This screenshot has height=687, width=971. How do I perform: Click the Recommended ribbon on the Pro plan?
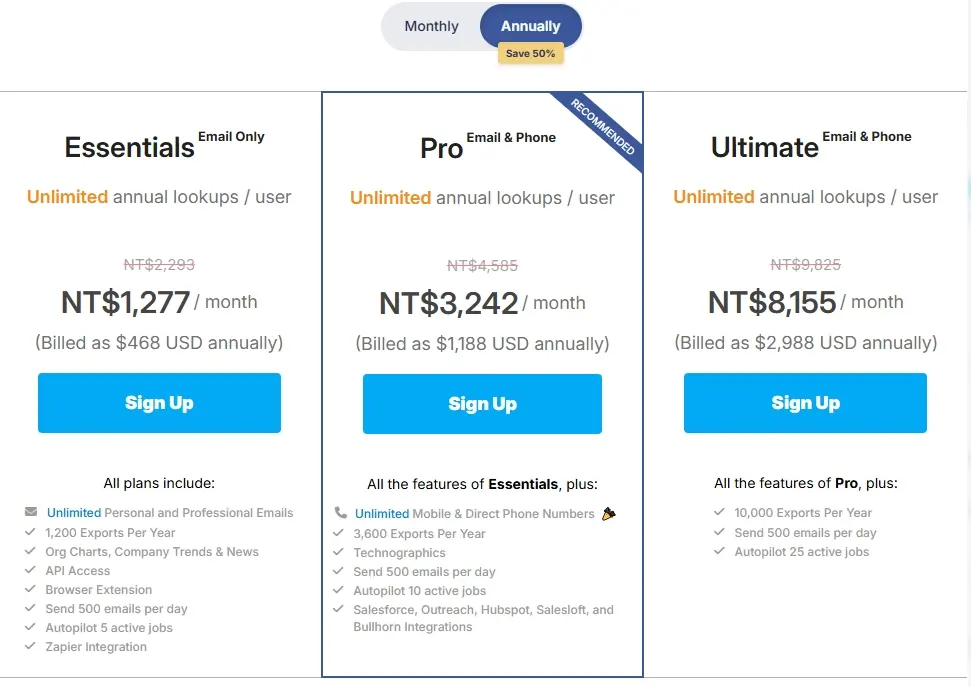coord(604,127)
